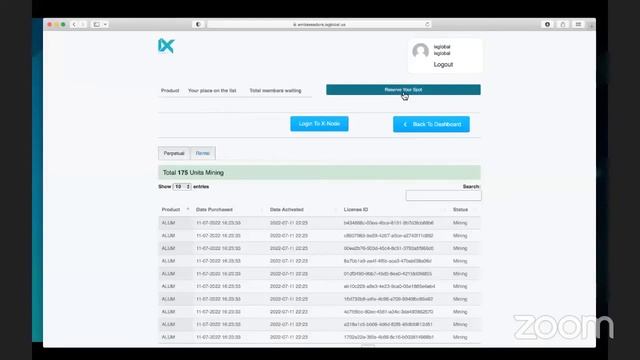
Task: Open the Show entries count dropdown
Action: 182,187
